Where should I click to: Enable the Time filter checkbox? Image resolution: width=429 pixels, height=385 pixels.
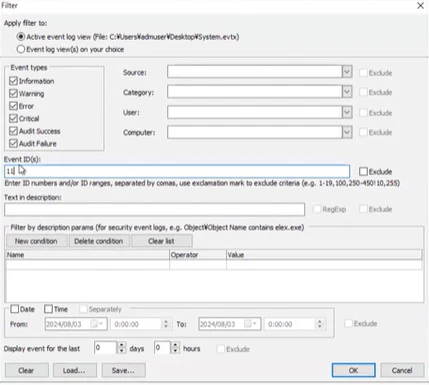tap(48, 309)
